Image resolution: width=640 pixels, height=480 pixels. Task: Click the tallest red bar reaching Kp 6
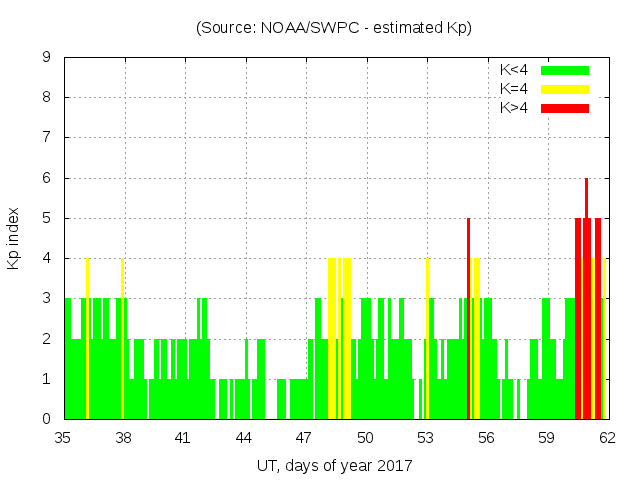586,300
